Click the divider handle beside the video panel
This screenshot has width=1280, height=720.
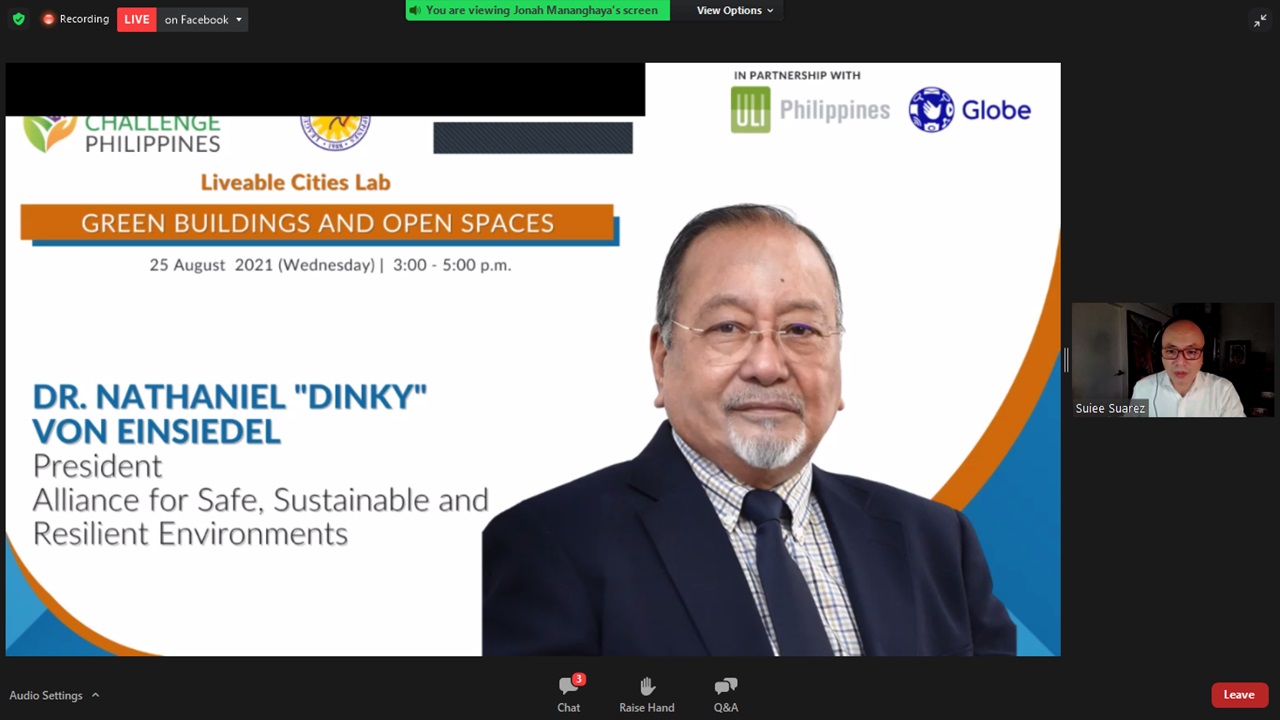(x=1066, y=359)
